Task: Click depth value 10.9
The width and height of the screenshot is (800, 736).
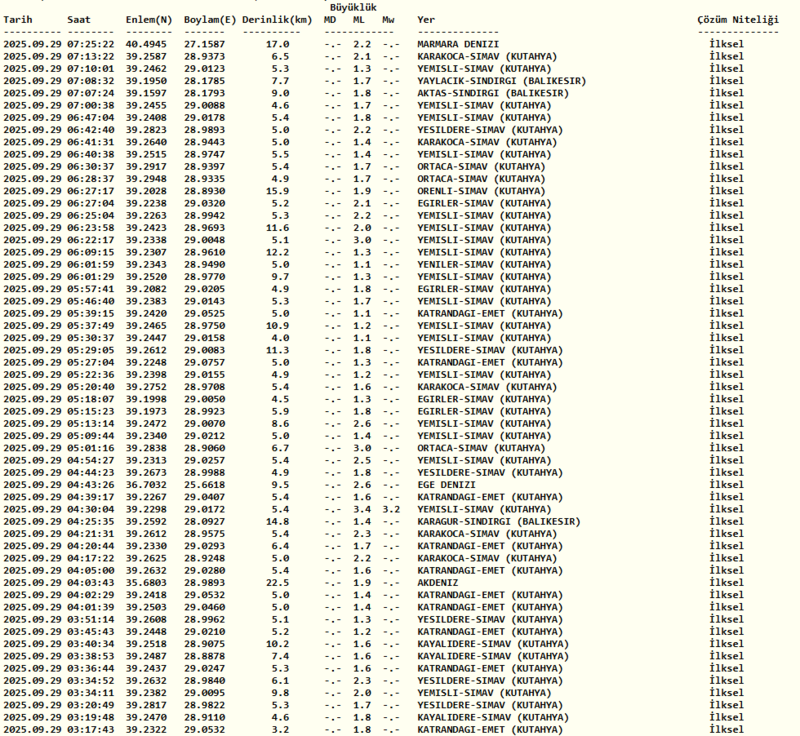Action: (x=277, y=326)
